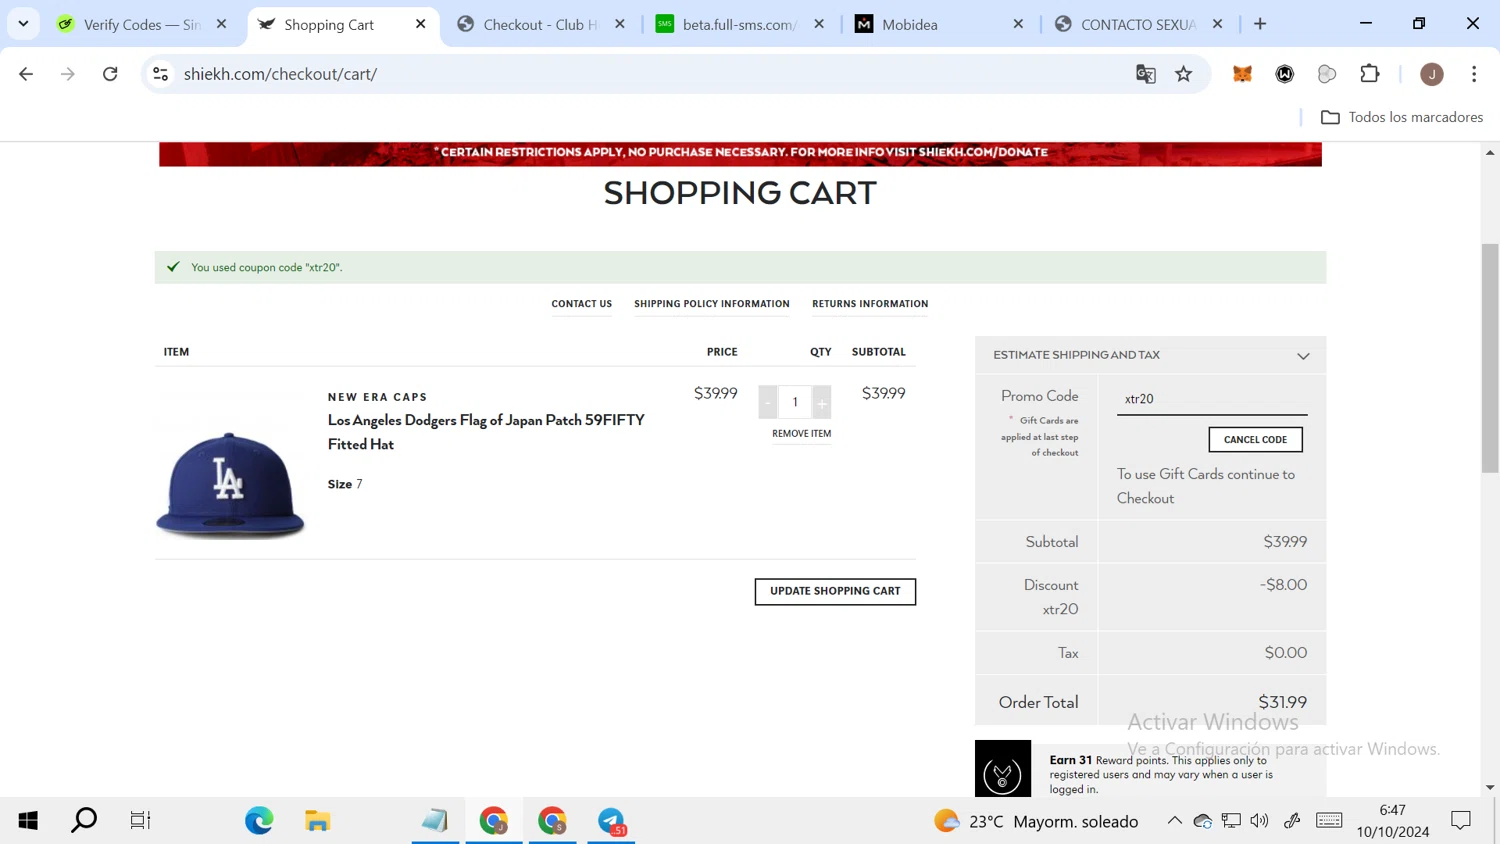Viewport: 1500px width, 844px height.
Task: View site information icon in address bar
Action: (x=160, y=74)
